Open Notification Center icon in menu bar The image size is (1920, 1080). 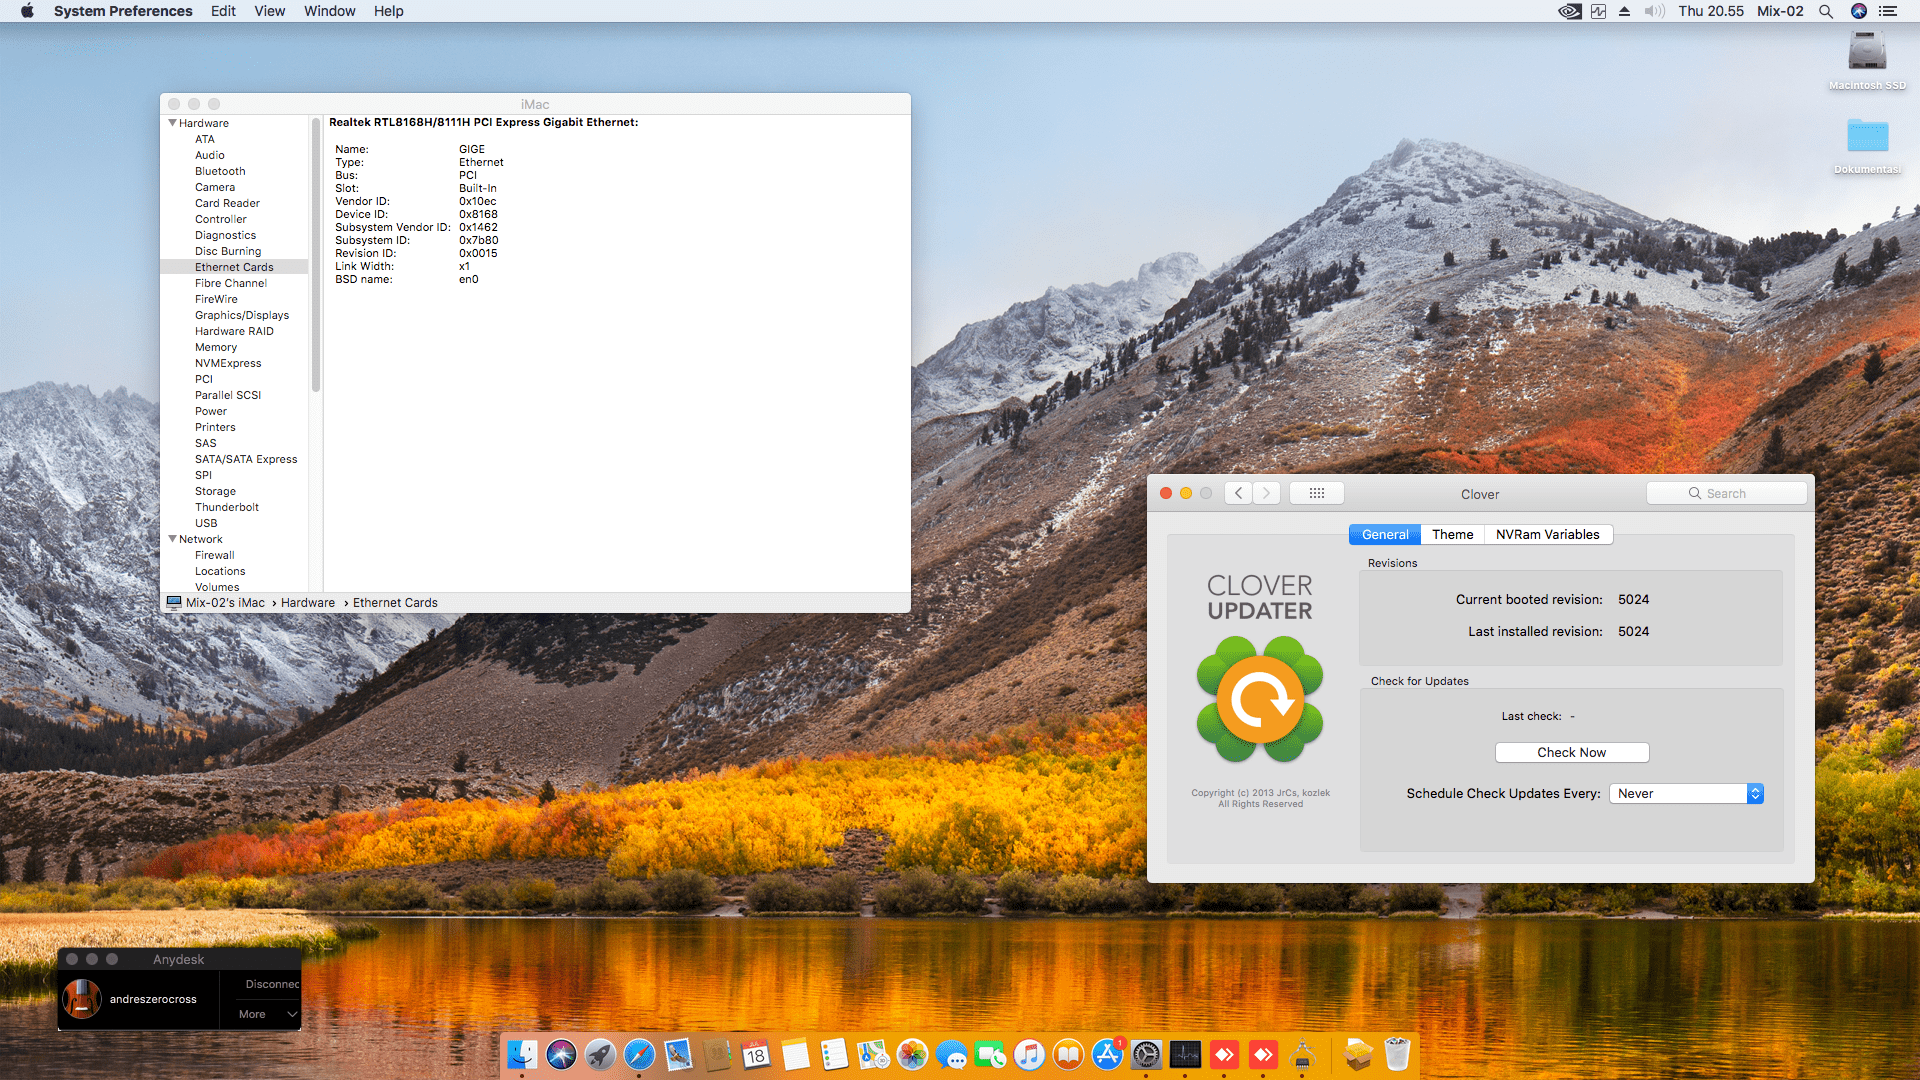(x=1888, y=11)
